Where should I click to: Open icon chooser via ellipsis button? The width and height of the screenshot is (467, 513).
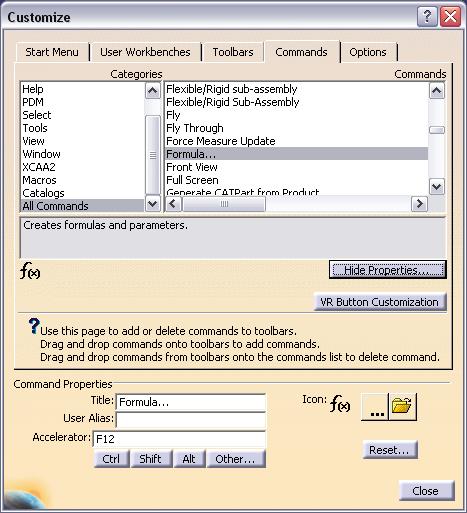(x=375, y=406)
